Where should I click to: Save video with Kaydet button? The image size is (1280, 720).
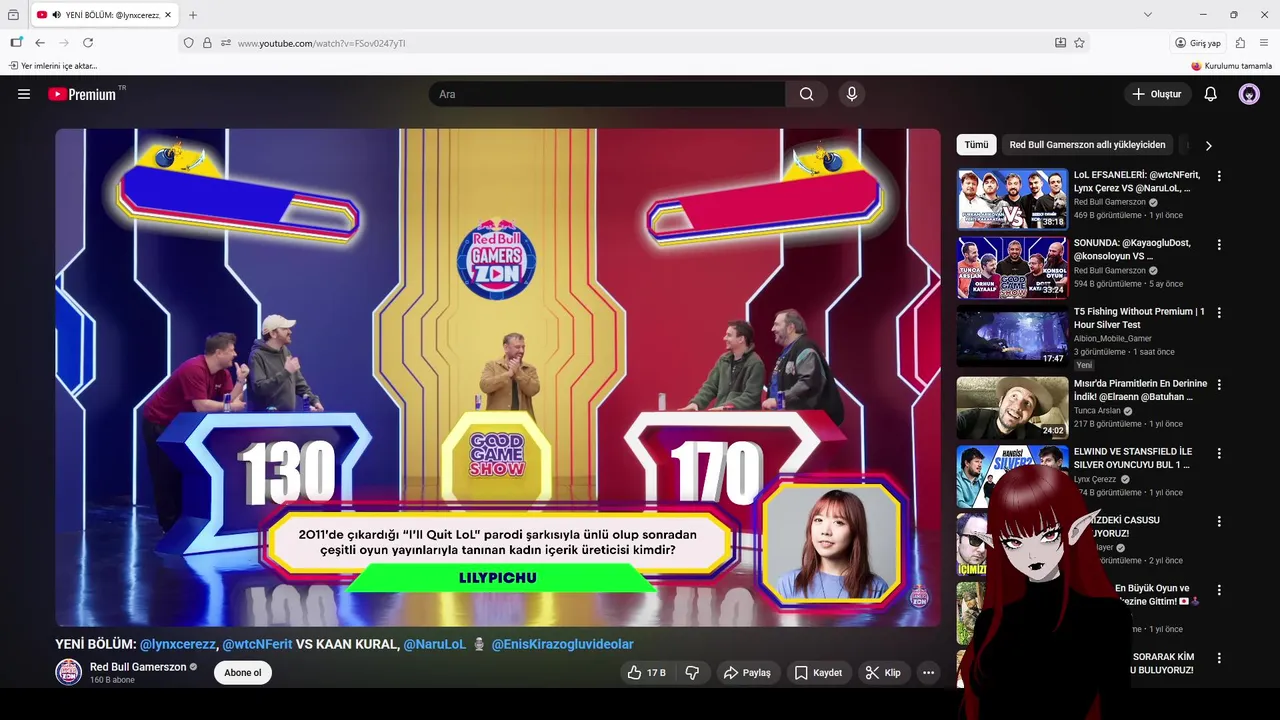click(x=819, y=673)
